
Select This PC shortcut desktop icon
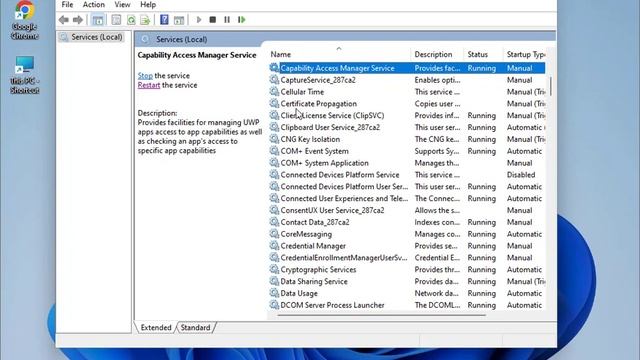click(x=24, y=75)
